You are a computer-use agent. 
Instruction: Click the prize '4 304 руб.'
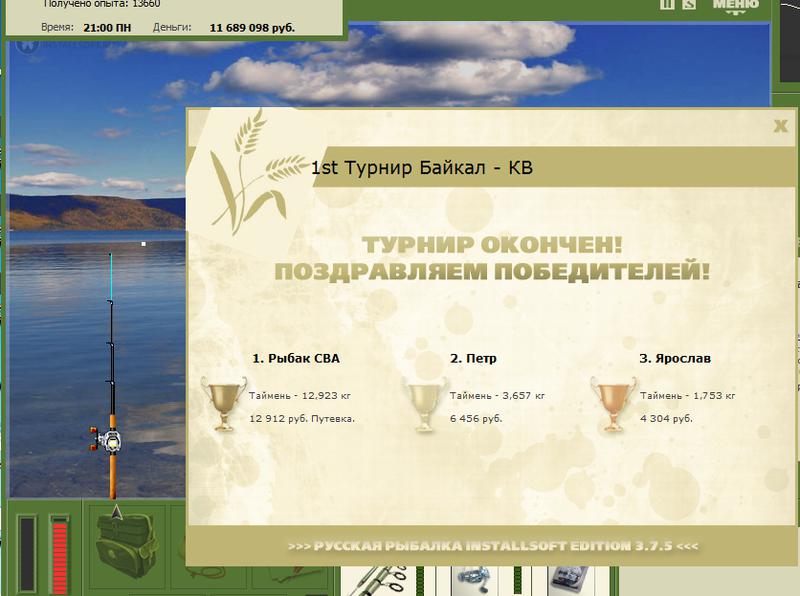pyautogui.click(x=666, y=419)
